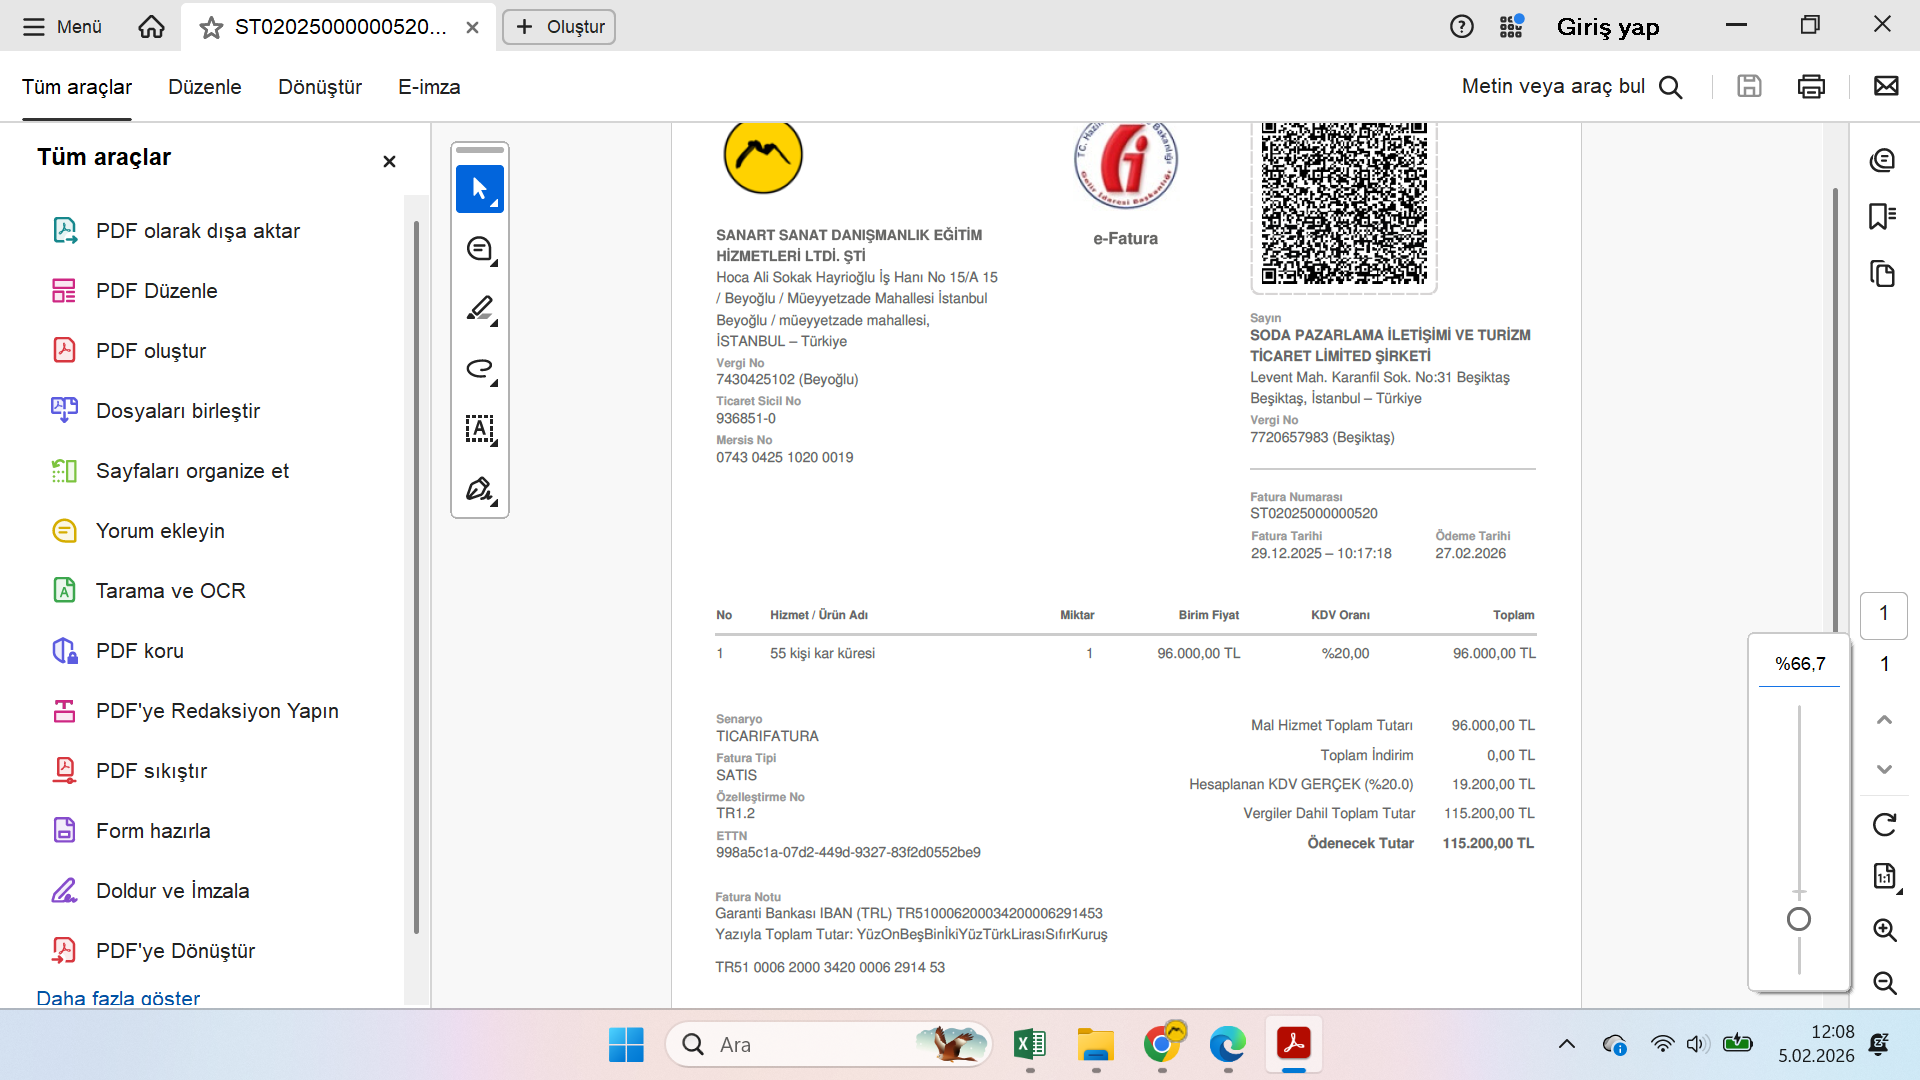Click the zoom slider handle
The width and height of the screenshot is (1920, 1080).
coord(1799,920)
